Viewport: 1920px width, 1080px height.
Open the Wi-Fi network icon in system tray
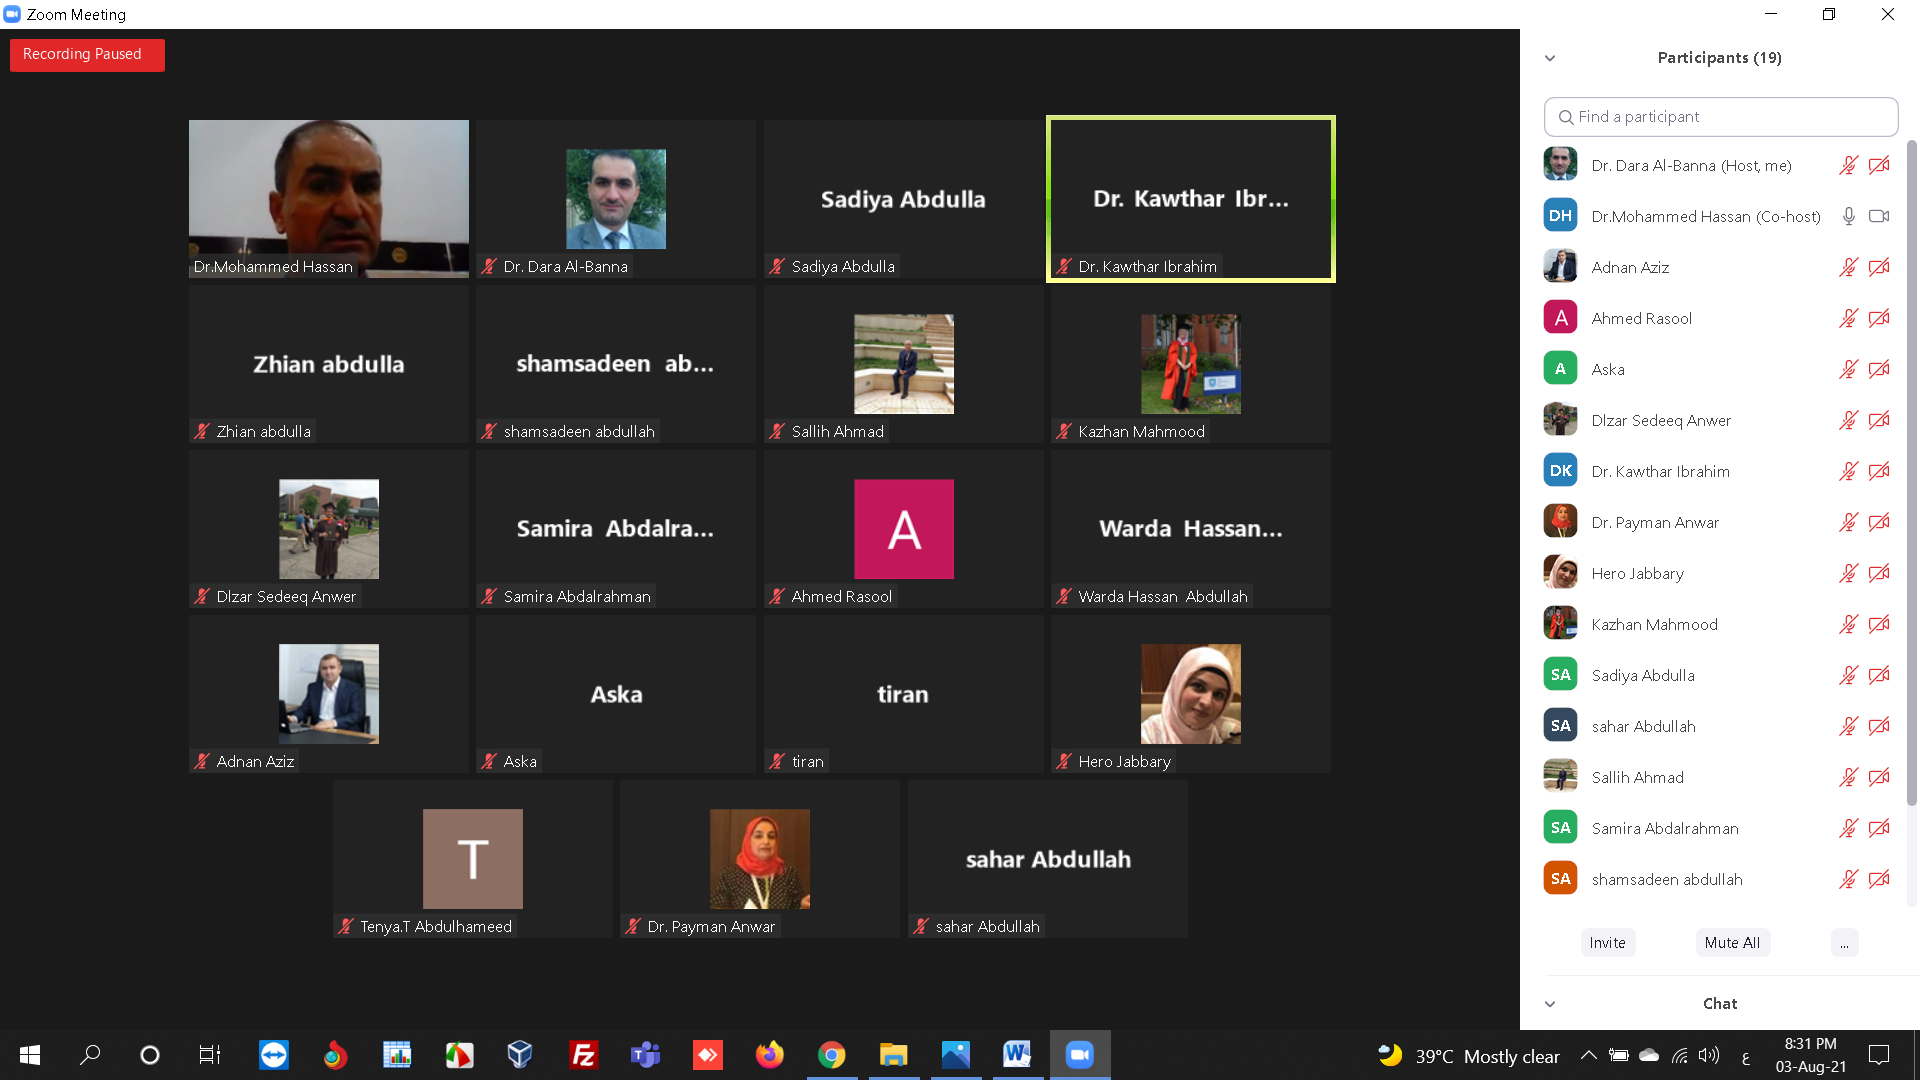tap(1680, 1055)
